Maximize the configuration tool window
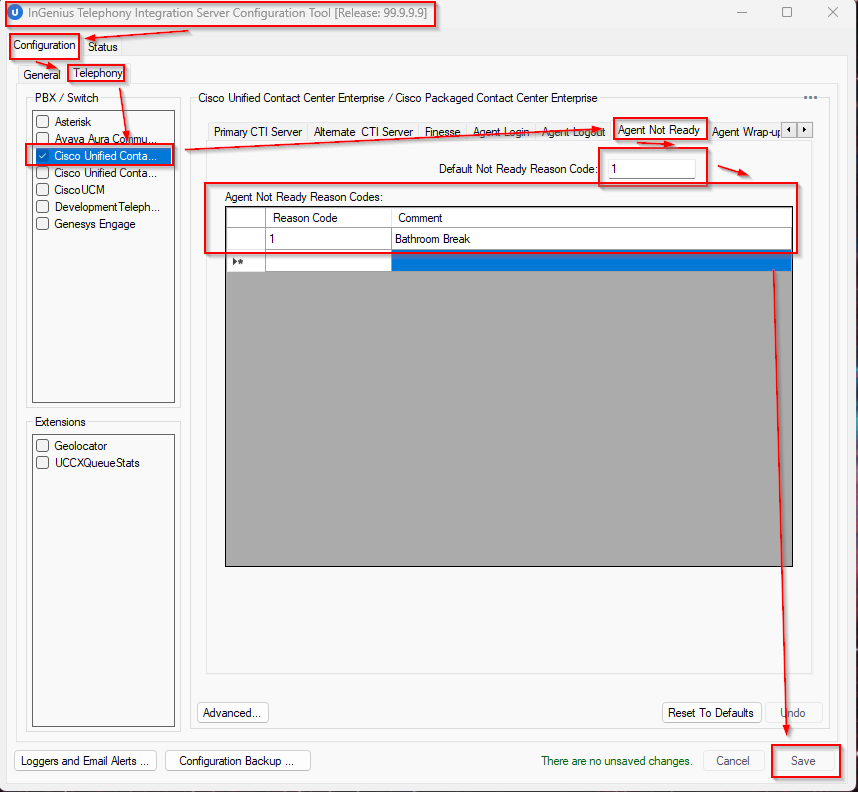858x792 pixels. click(x=787, y=13)
